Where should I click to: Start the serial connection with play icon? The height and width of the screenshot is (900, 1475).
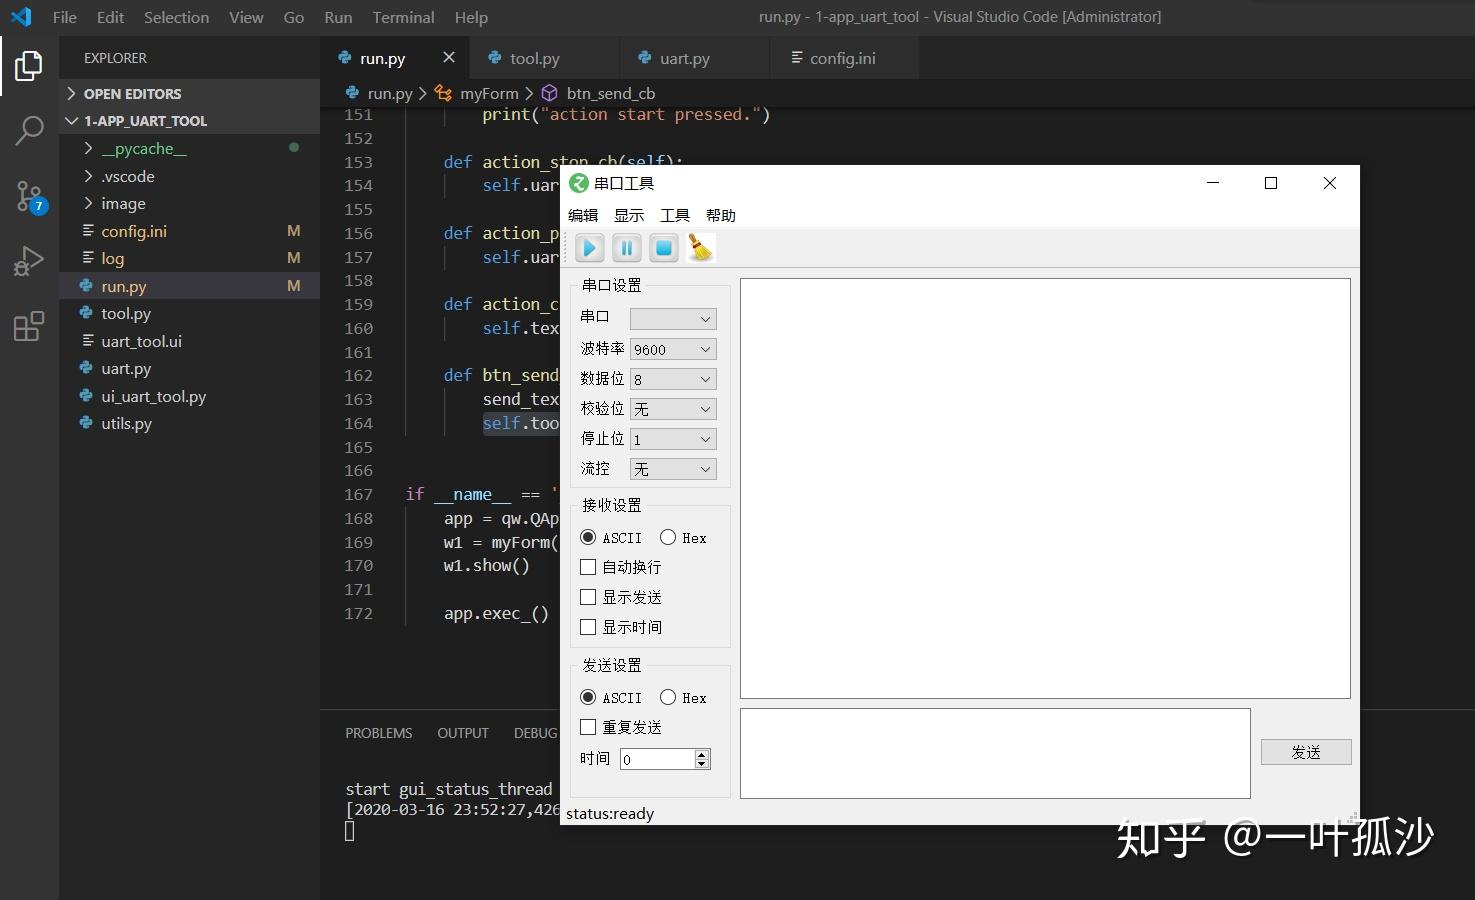pos(589,248)
